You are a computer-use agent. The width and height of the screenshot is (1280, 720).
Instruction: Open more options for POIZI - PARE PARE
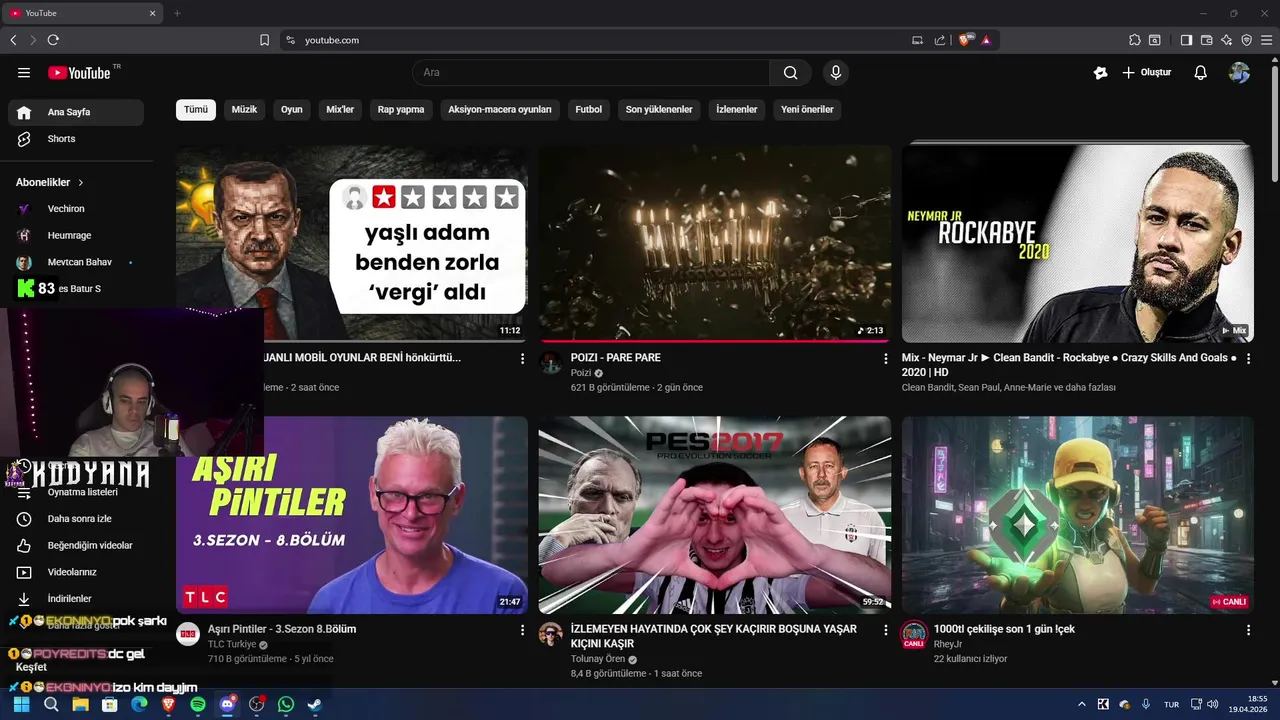pyautogui.click(x=885, y=358)
